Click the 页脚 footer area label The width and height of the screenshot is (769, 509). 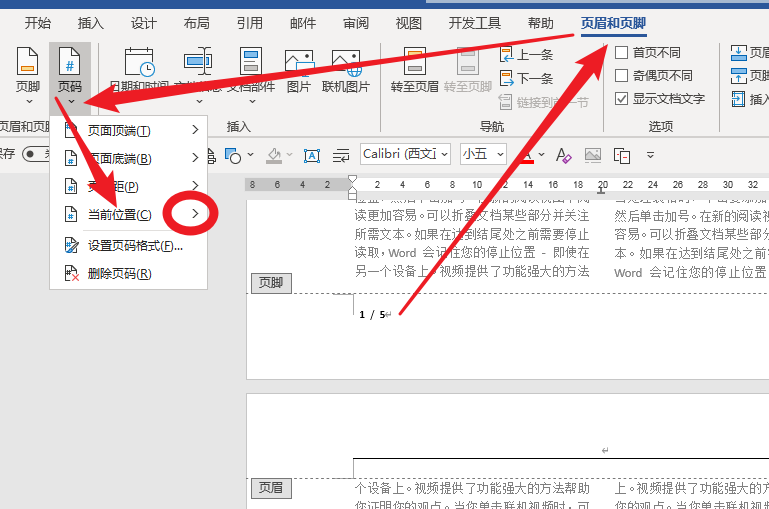click(271, 283)
